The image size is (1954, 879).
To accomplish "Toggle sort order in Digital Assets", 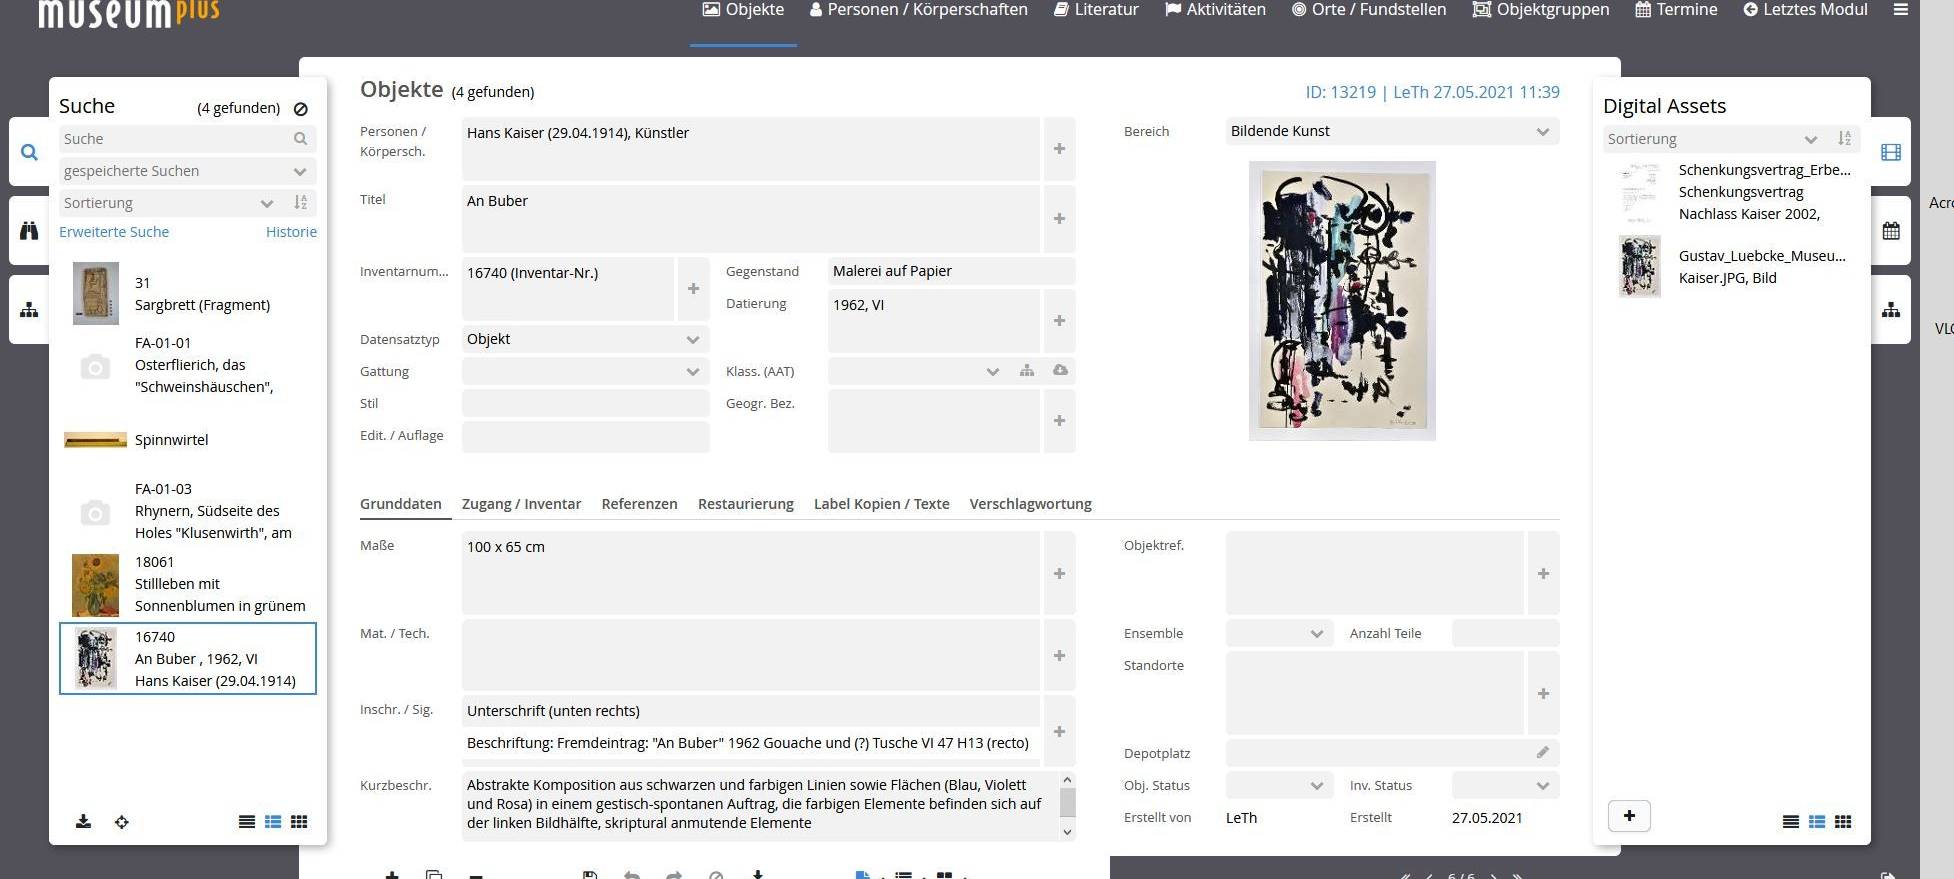I will (x=1844, y=139).
